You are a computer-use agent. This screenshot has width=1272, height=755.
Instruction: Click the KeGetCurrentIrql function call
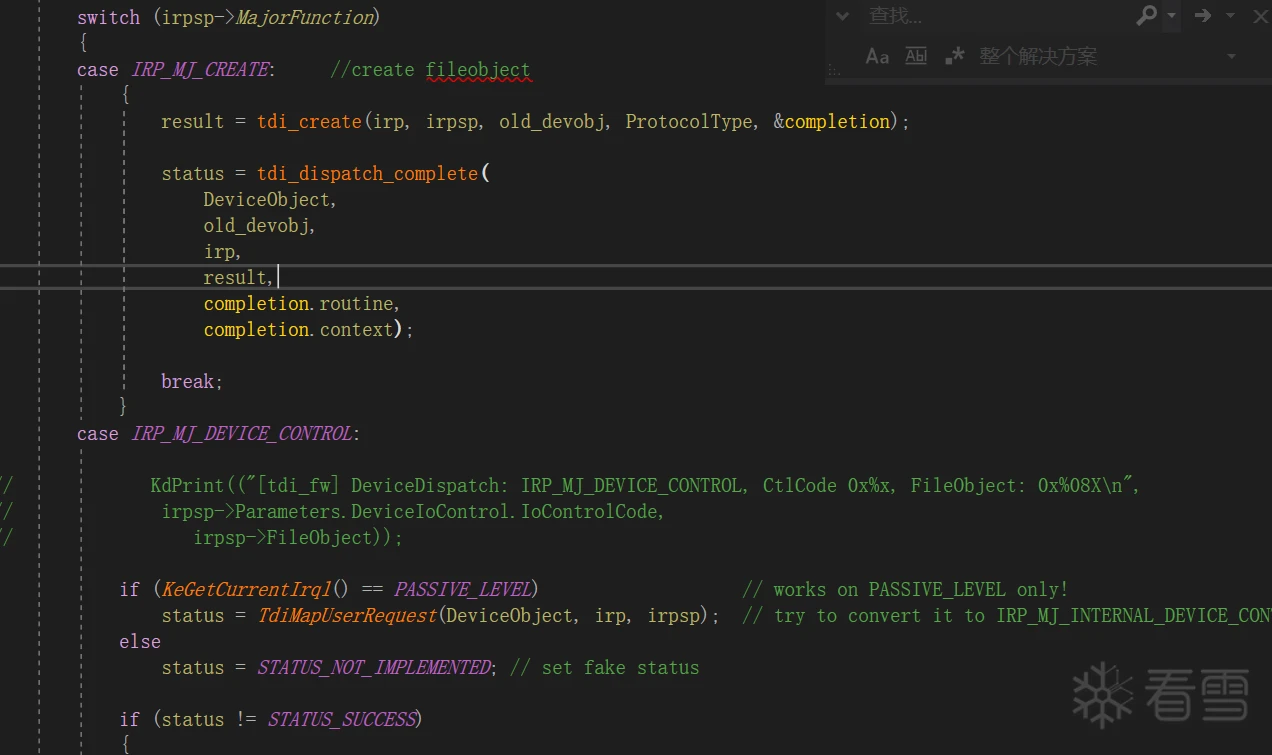(x=246, y=590)
